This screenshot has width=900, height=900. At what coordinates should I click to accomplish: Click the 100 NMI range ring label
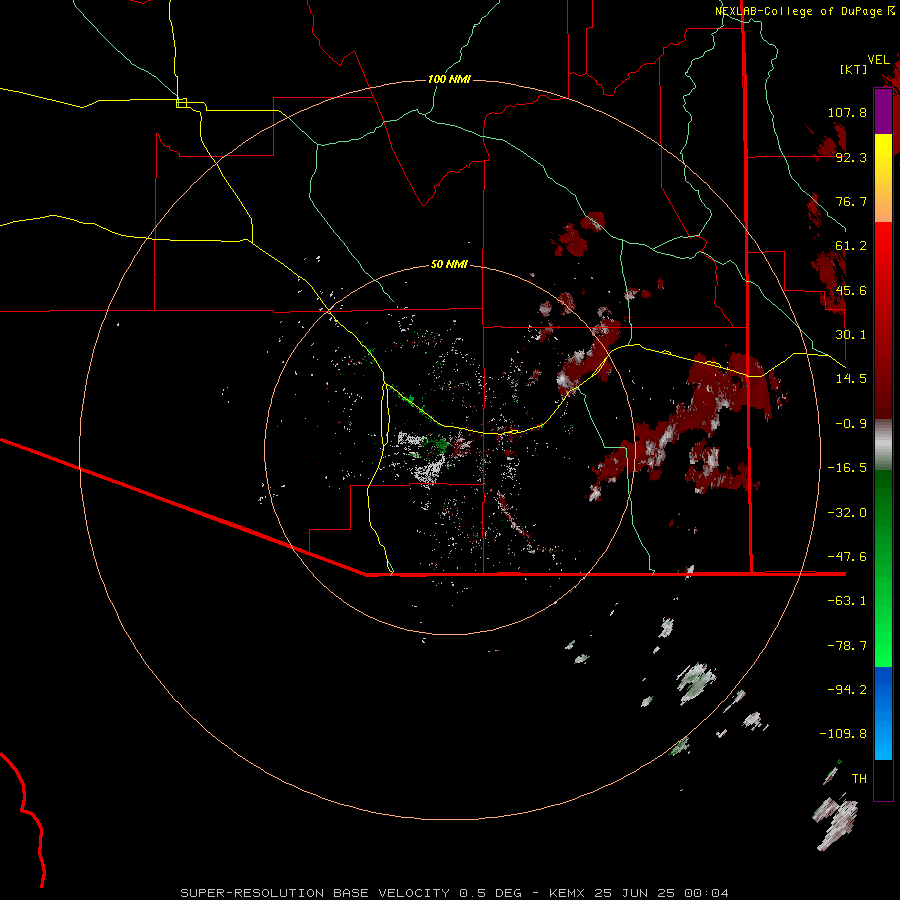coord(449,79)
